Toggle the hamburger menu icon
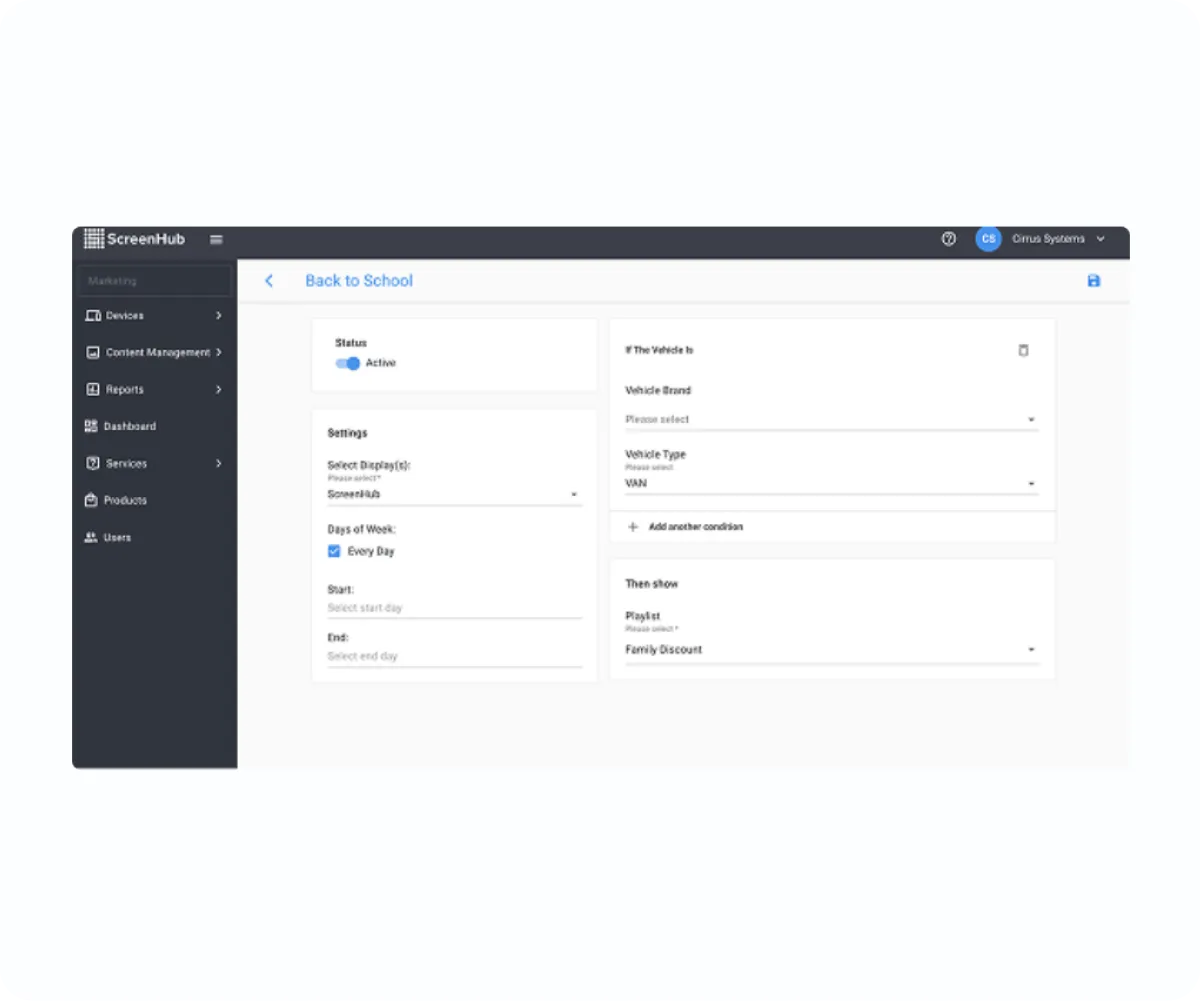 pos(216,240)
